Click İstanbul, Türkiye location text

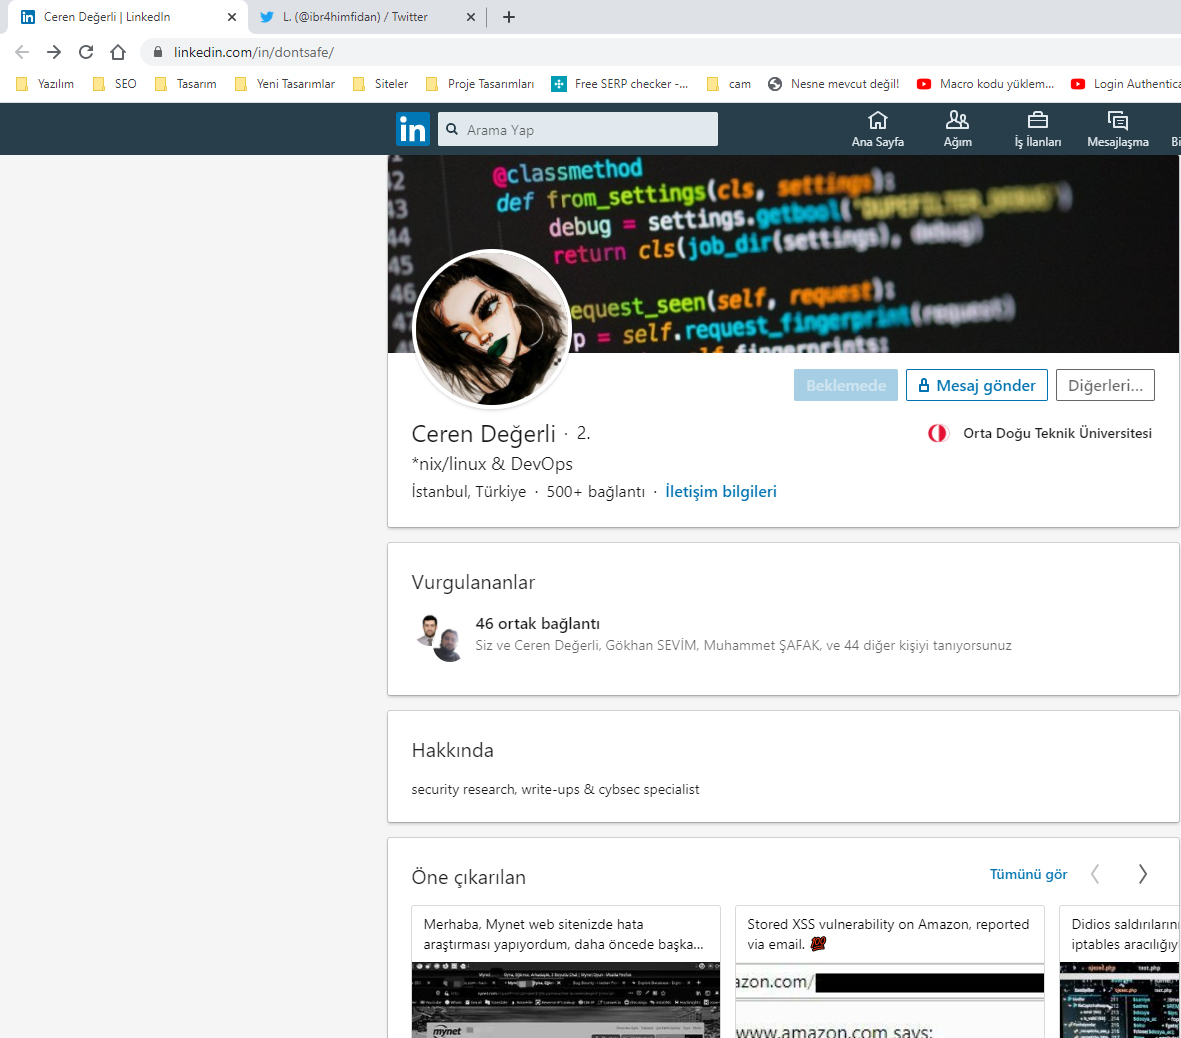pos(468,491)
